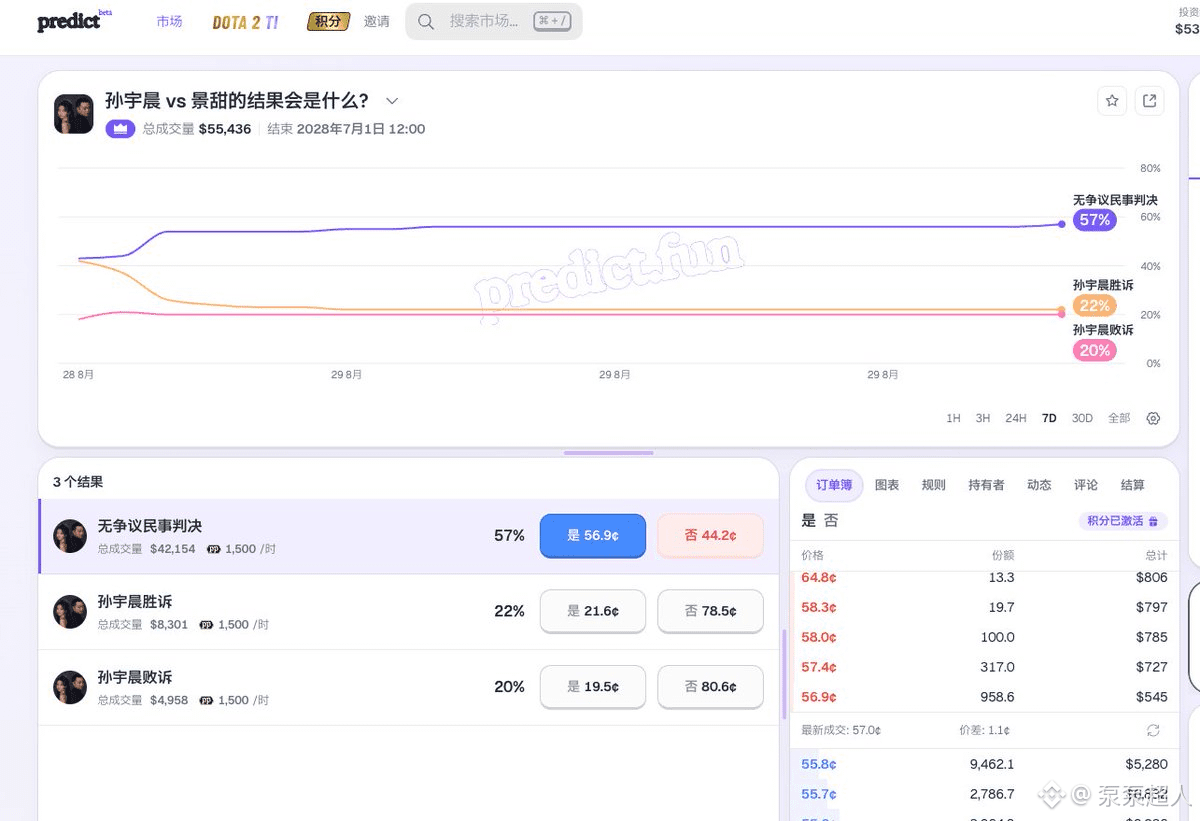1200x821 pixels.
Task: Click the 20% chart label badge
Action: 1095,350
